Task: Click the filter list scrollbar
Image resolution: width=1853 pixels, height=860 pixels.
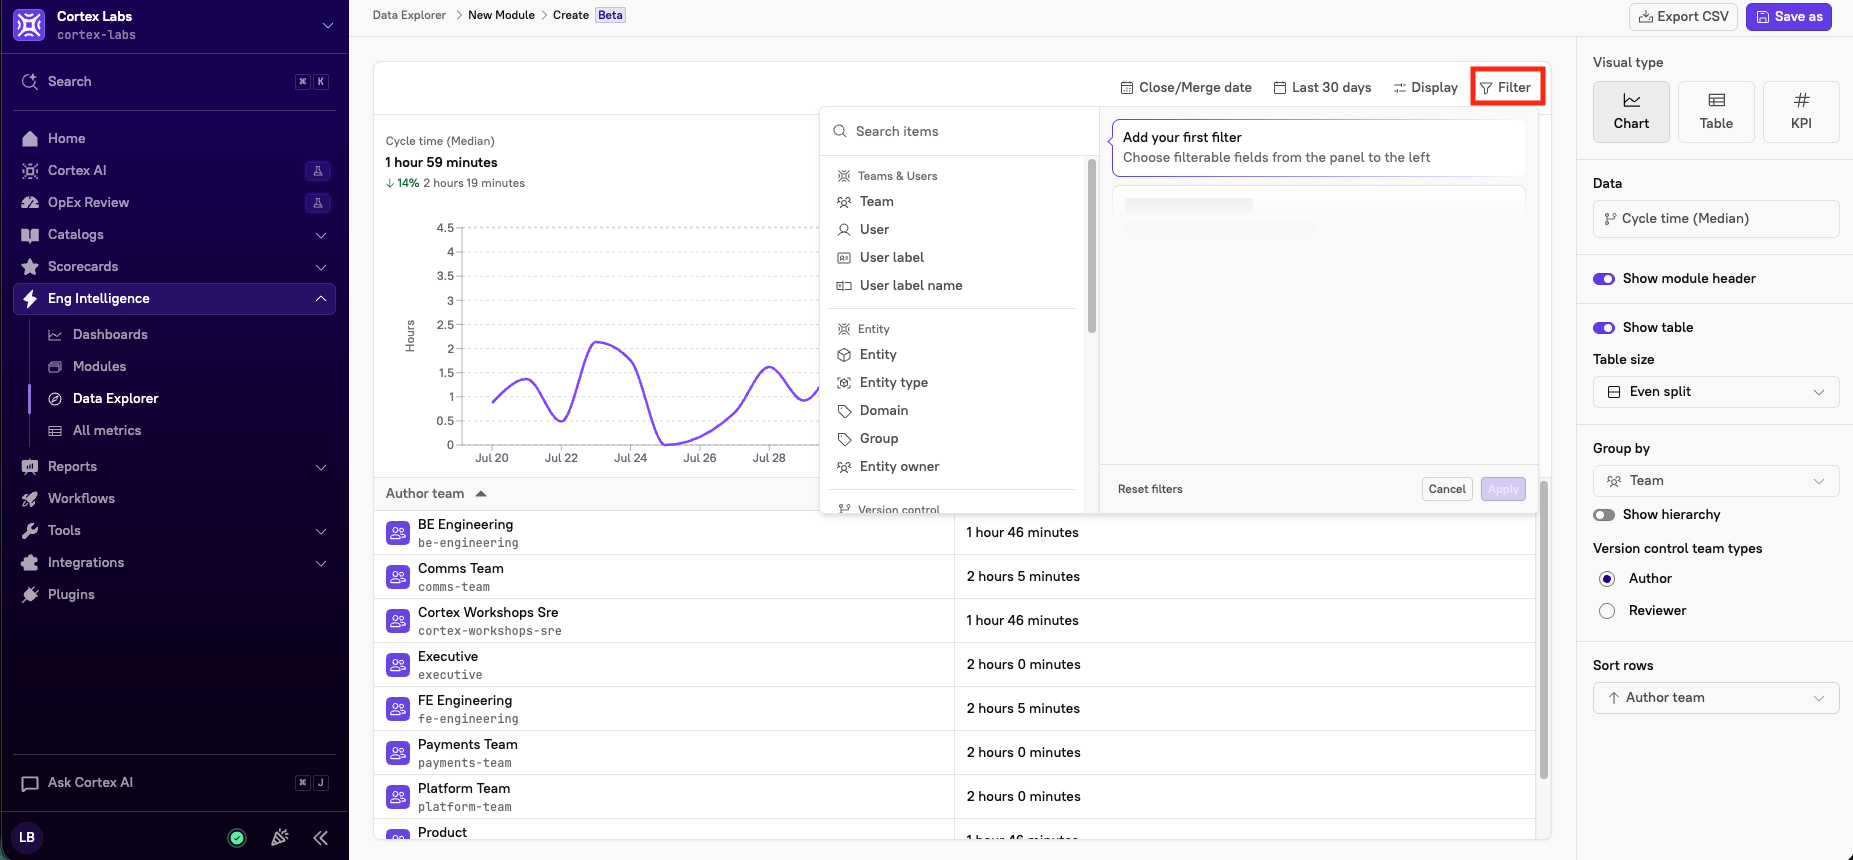Action: coord(1092,246)
